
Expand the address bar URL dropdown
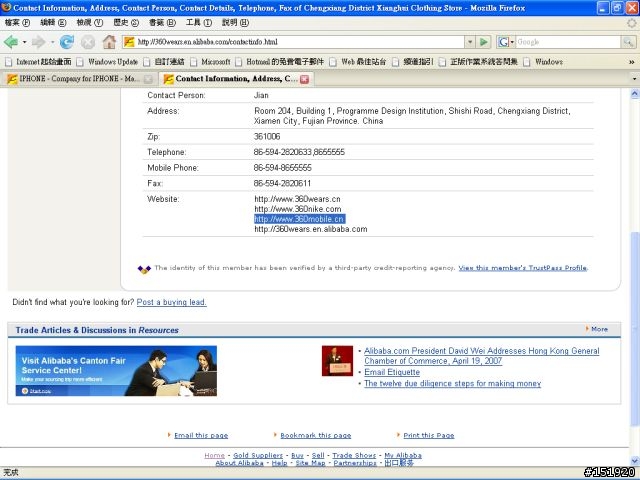click(470, 42)
